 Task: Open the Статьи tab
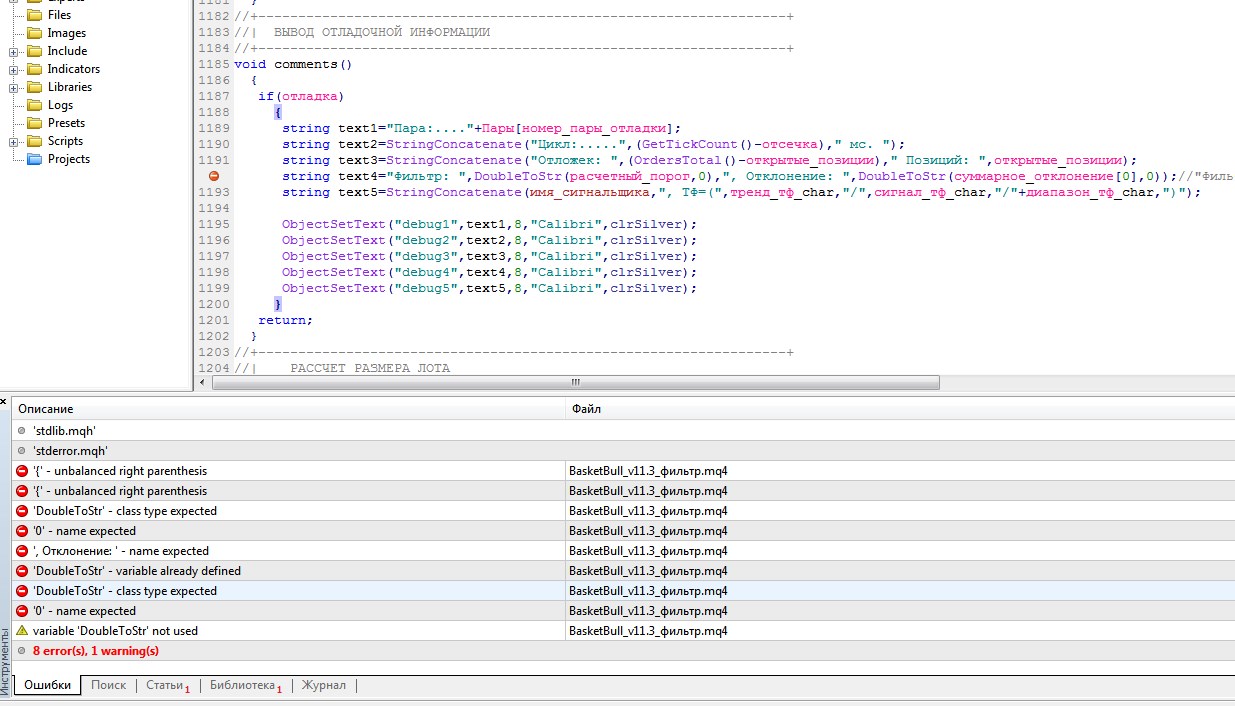tap(165, 685)
